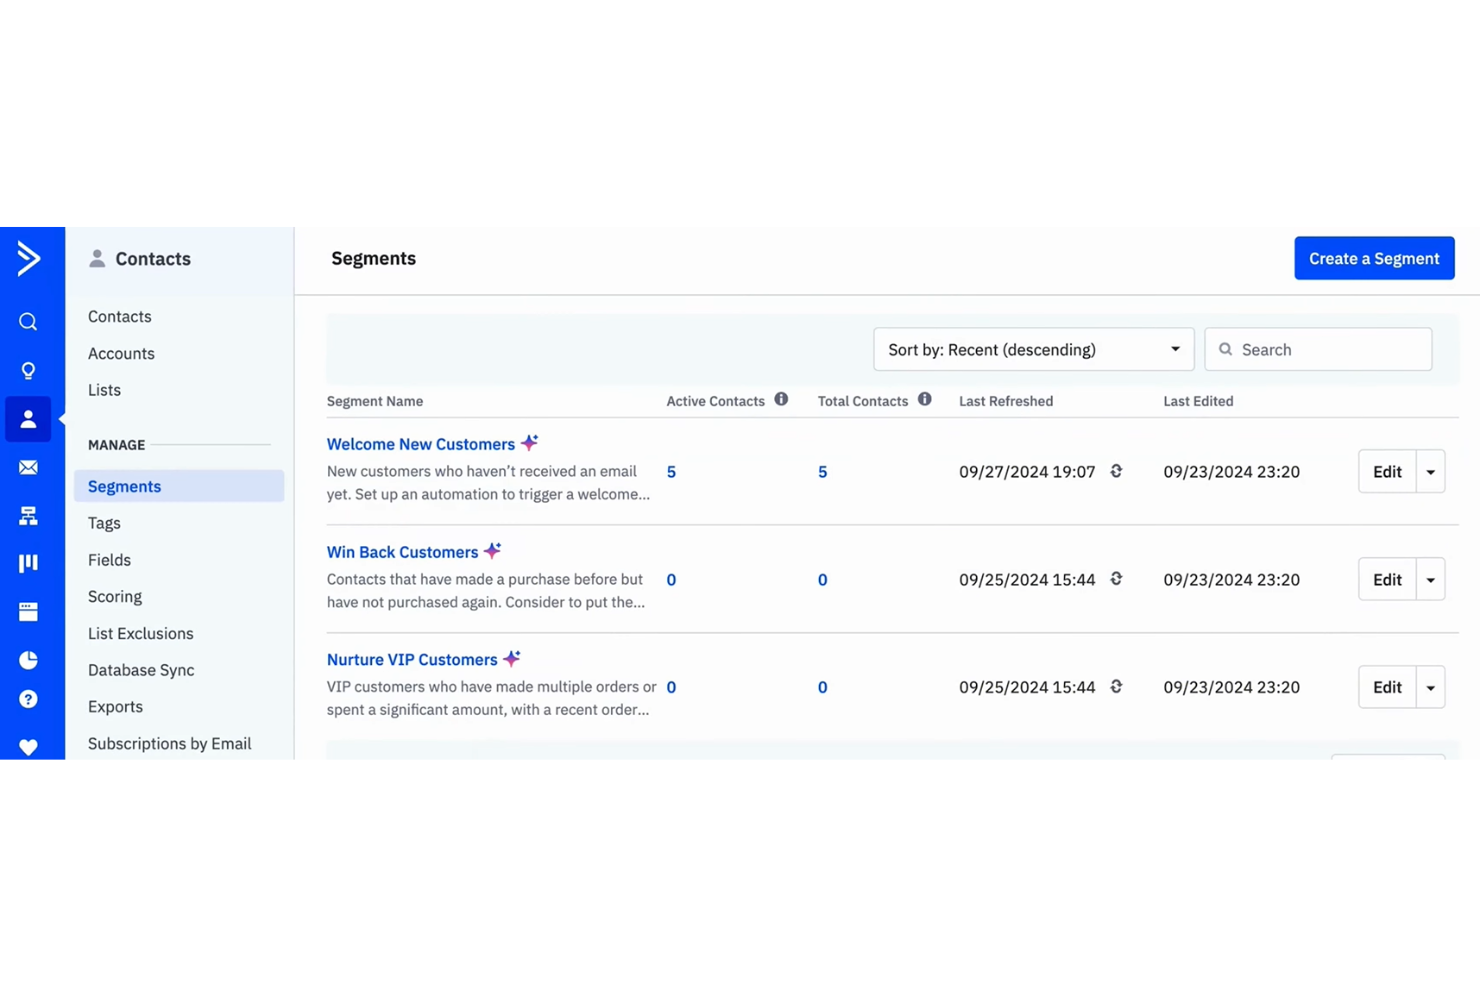This screenshot has height=987, width=1480.
Task: Click the Total Contacts info icon
Action: [925, 400]
